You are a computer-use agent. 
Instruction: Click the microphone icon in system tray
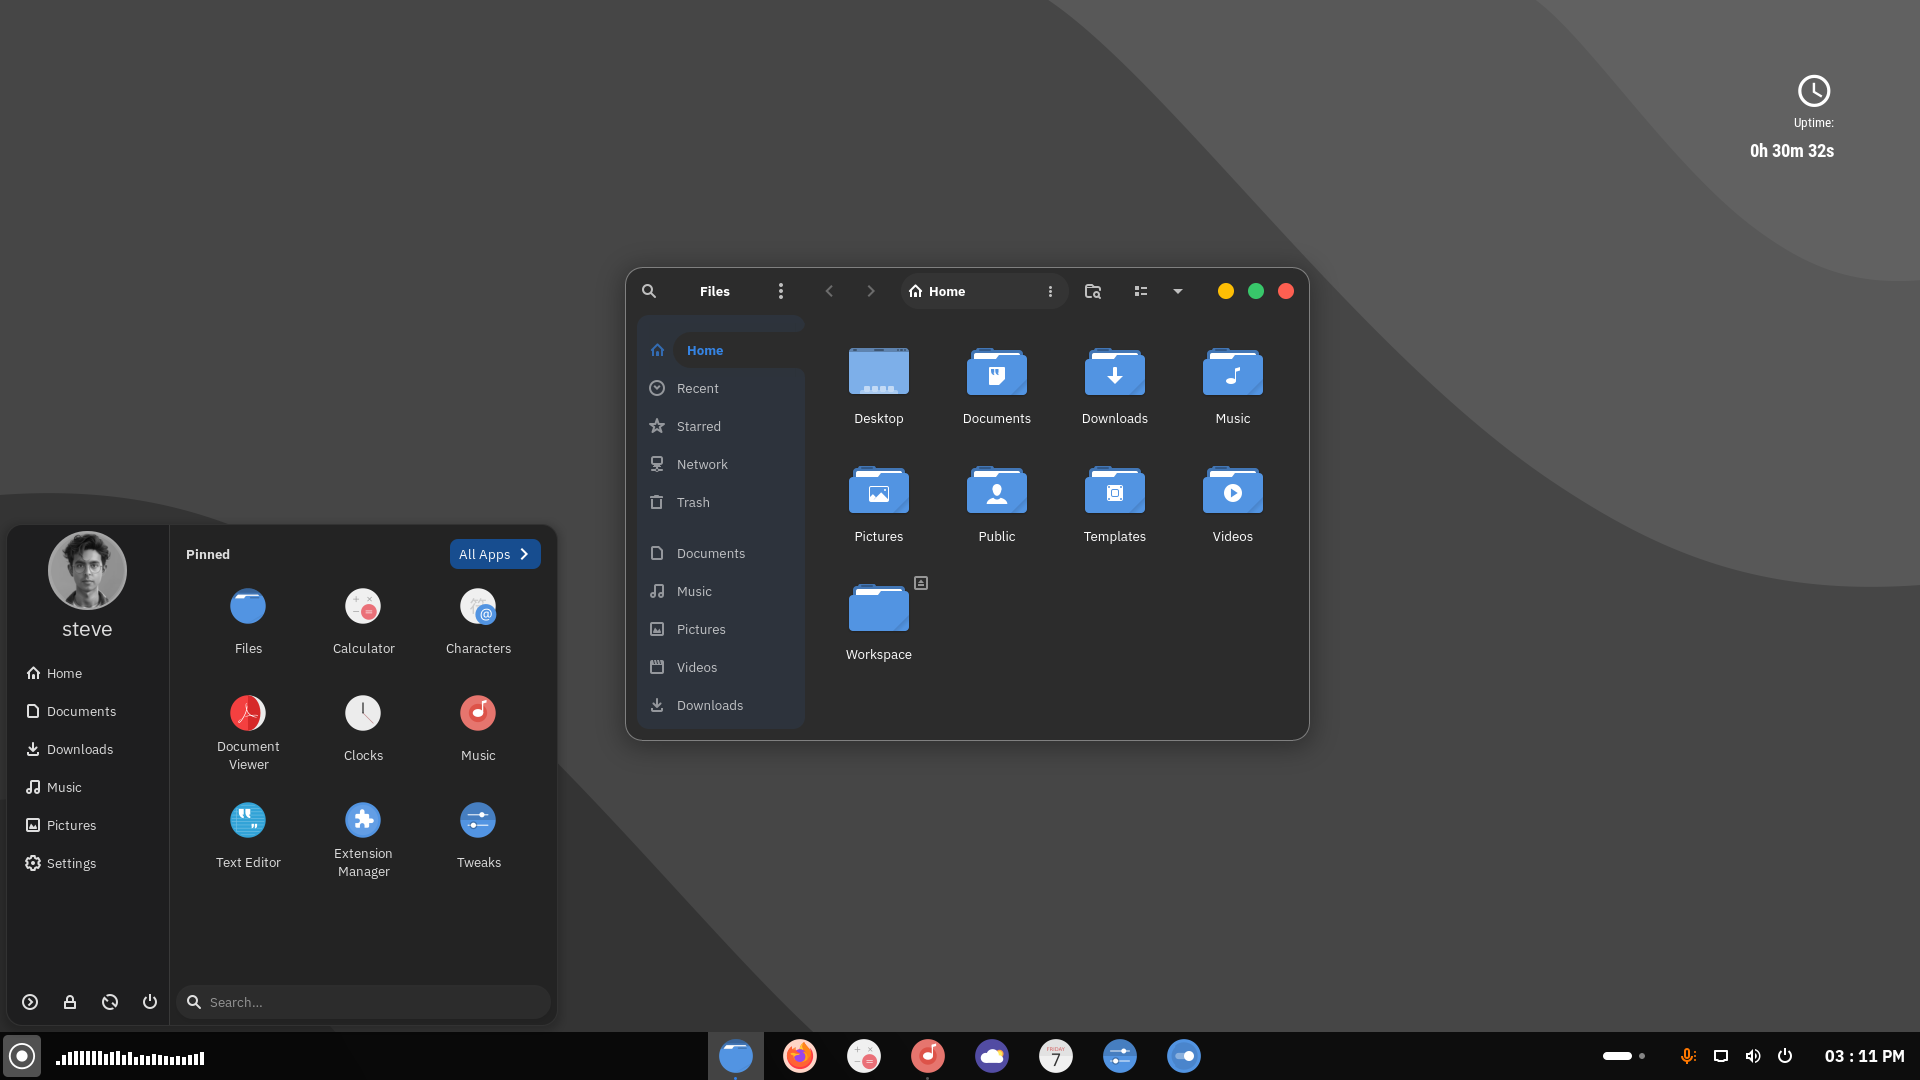1688,1056
